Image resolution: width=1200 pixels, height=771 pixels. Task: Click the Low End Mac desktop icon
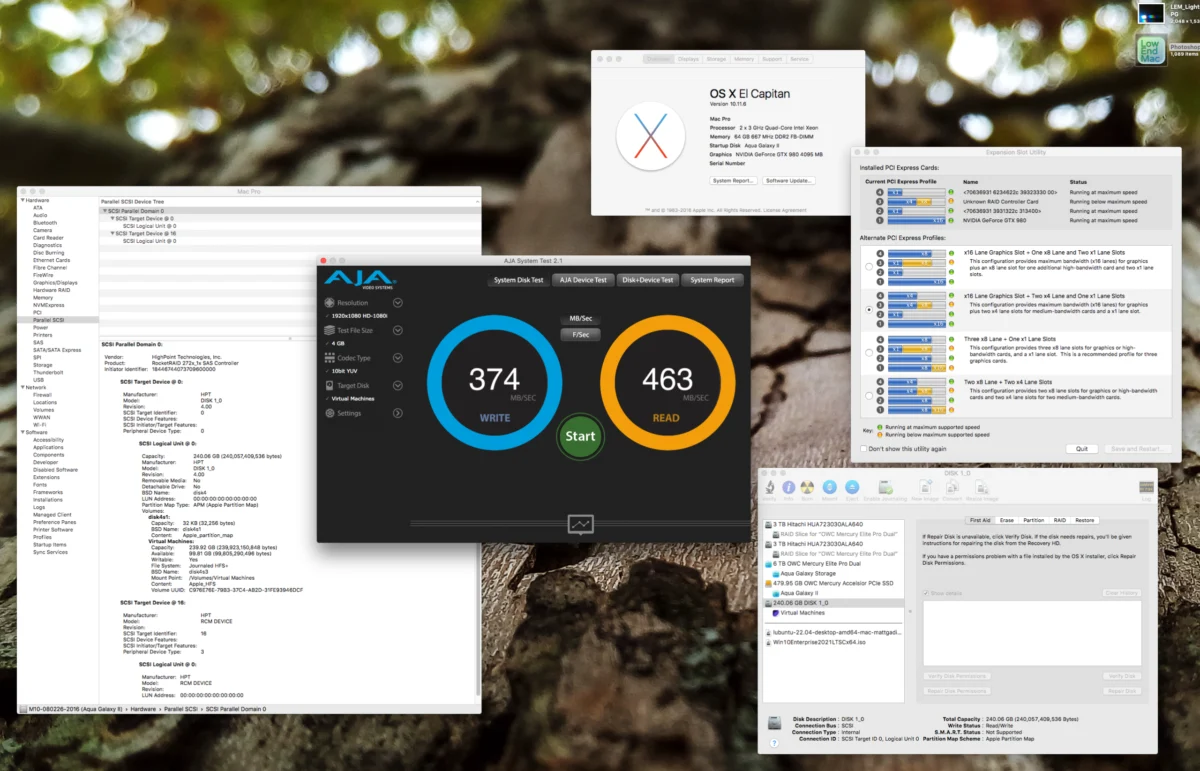click(1151, 50)
